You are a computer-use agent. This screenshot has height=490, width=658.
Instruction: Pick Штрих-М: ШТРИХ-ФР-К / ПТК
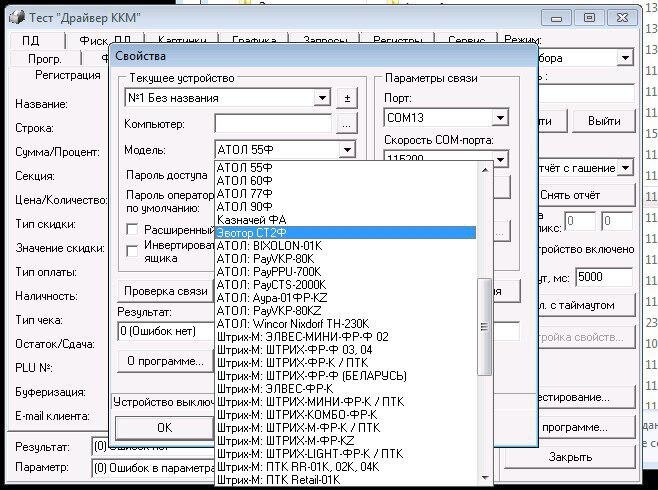(346, 363)
